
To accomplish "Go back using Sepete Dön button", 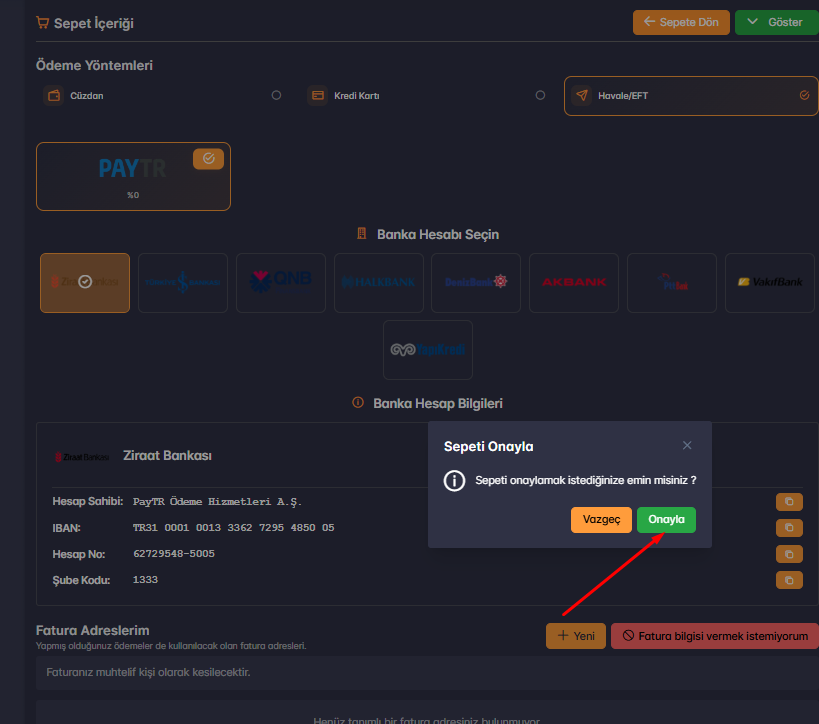I will tap(681, 22).
